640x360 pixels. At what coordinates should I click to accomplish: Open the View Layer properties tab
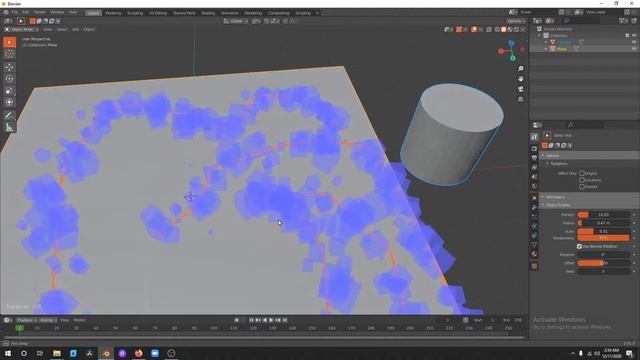(x=534, y=167)
